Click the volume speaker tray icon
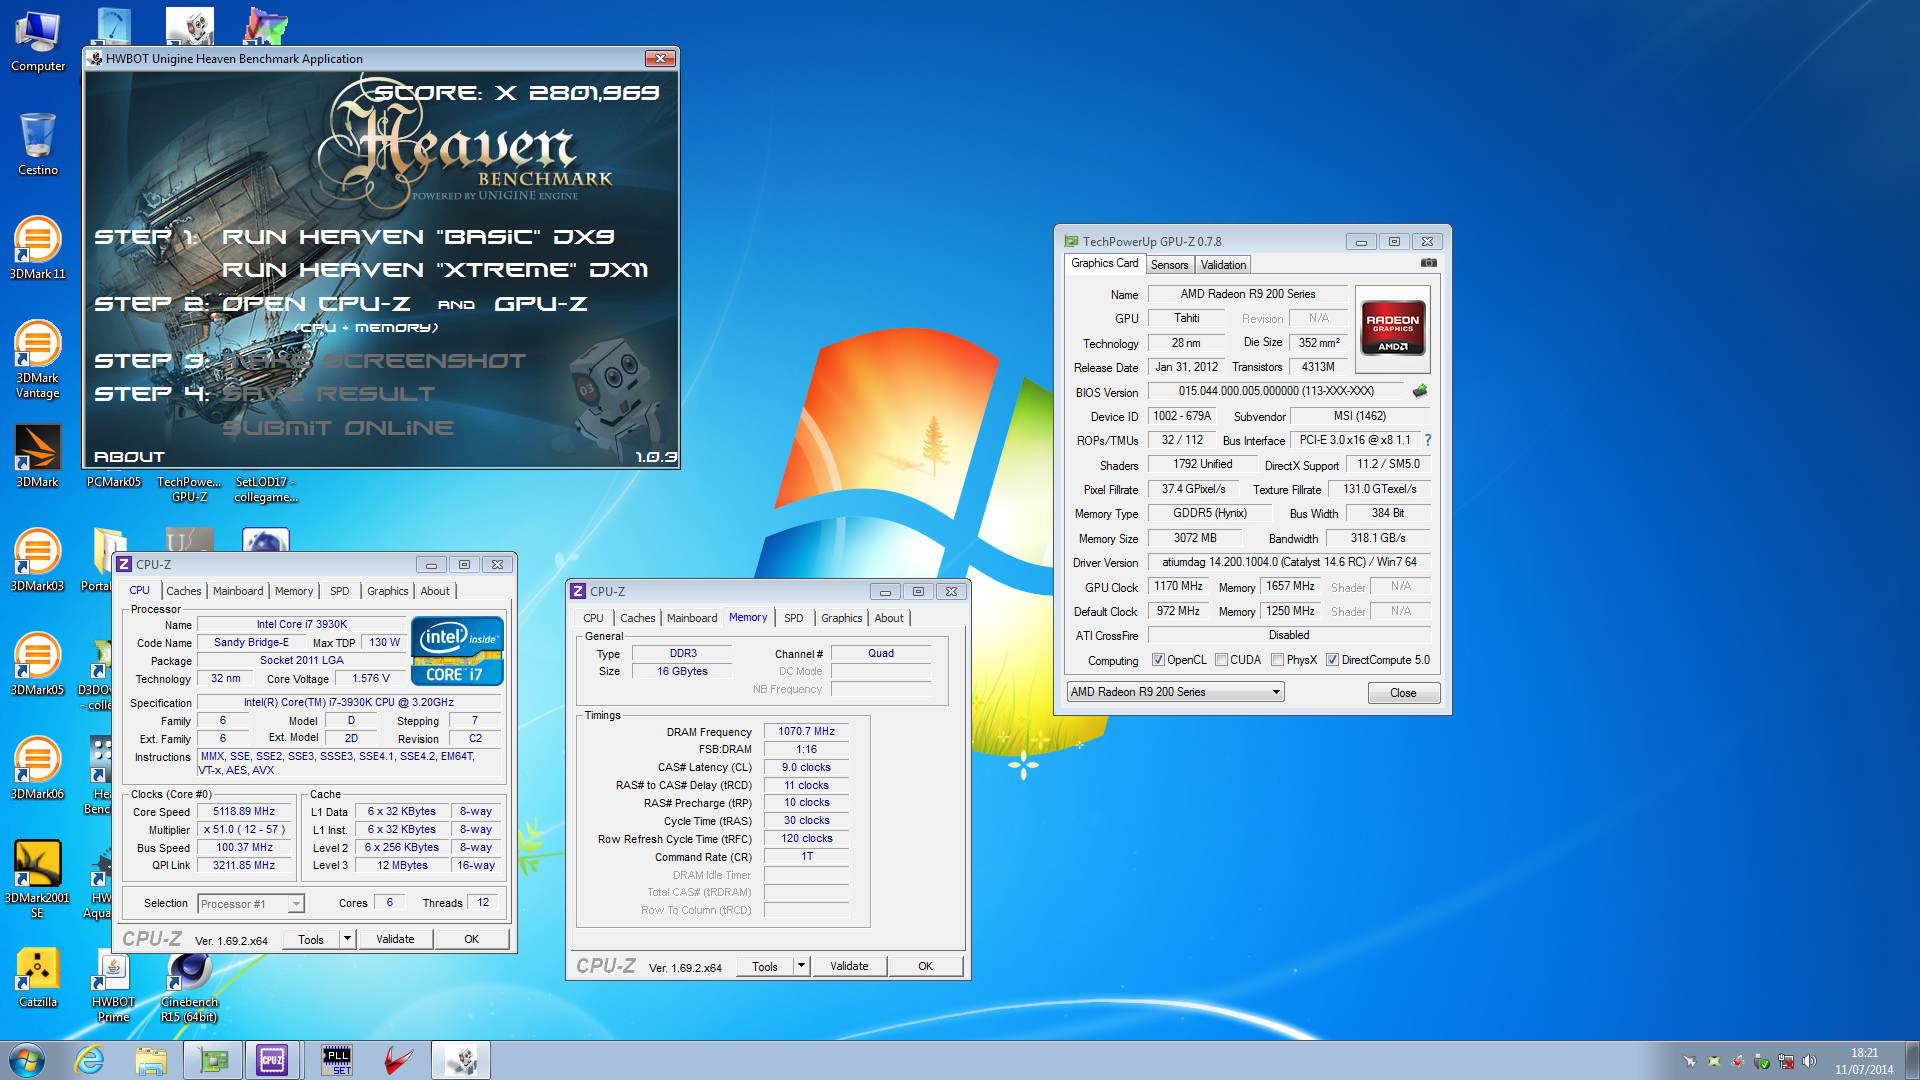 click(1809, 1061)
